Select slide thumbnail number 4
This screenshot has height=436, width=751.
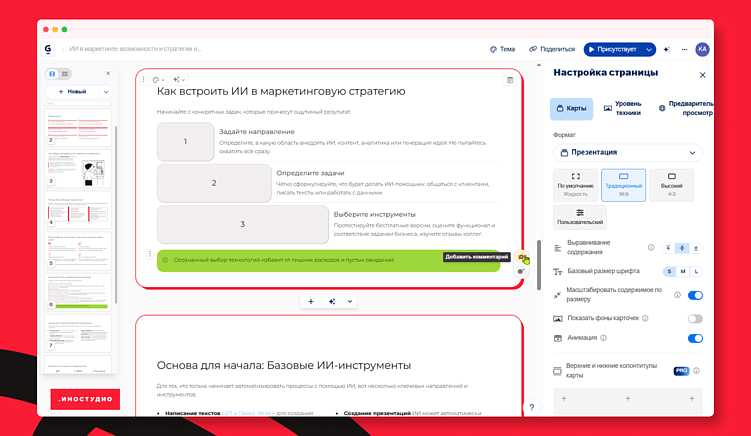coord(78,209)
